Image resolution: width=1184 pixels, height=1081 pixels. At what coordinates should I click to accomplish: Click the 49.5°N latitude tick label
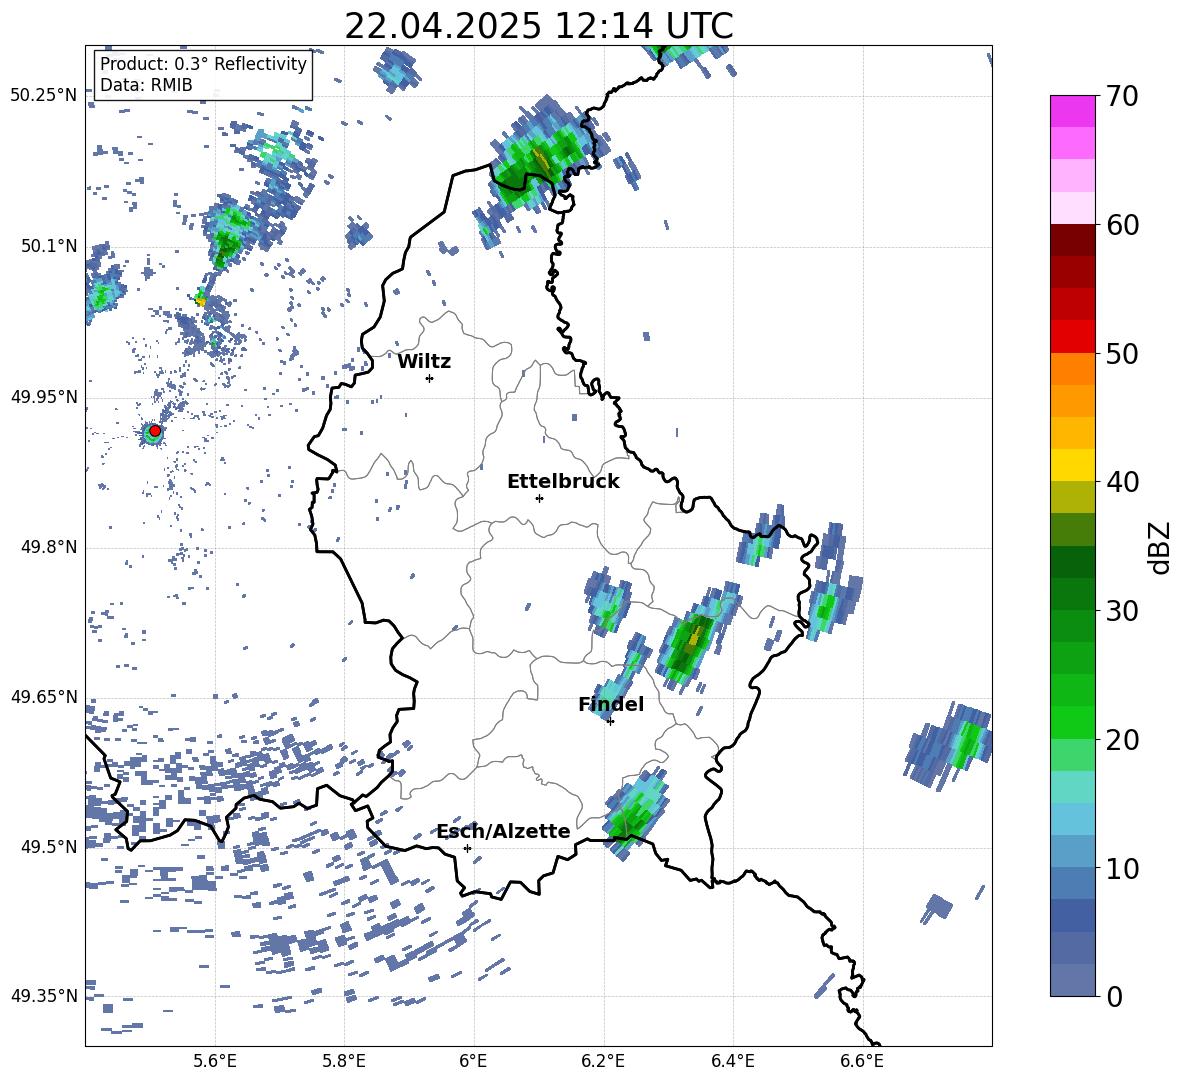49,846
